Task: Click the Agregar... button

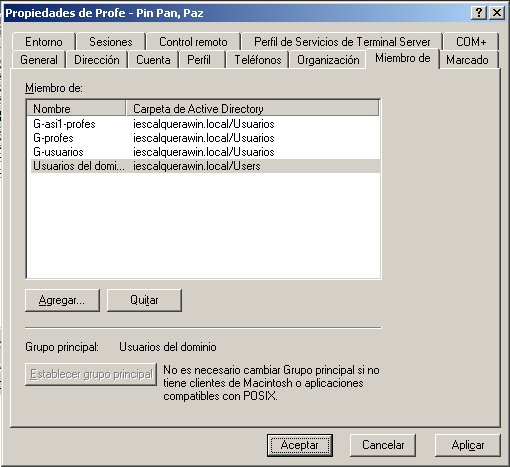Action: click(62, 300)
